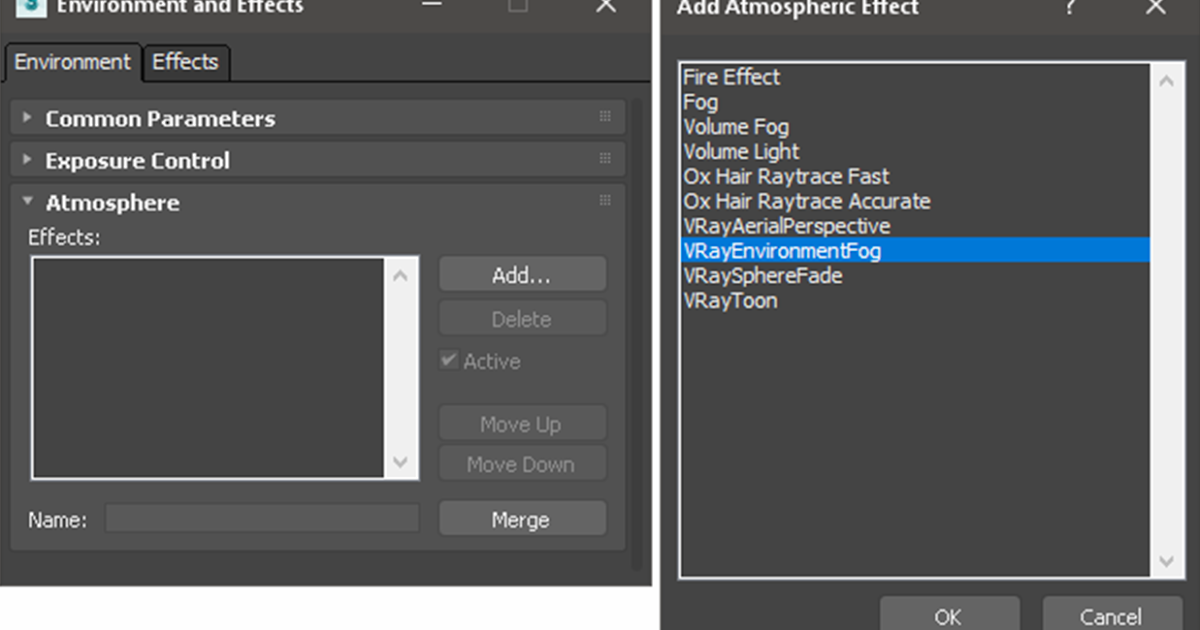The image size is (1200, 630).
Task: Switch to the Effects tab
Action: click(x=186, y=62)
